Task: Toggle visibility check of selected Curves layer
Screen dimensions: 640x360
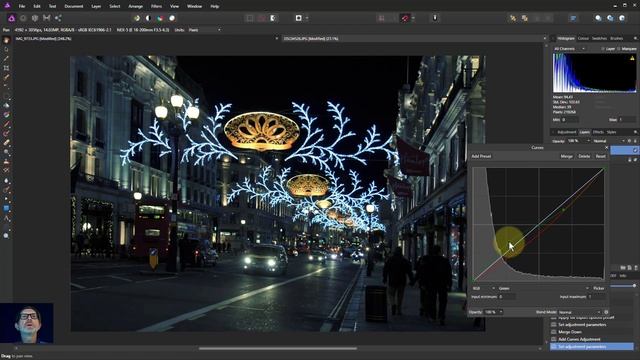Action: [x=635, y=150]
